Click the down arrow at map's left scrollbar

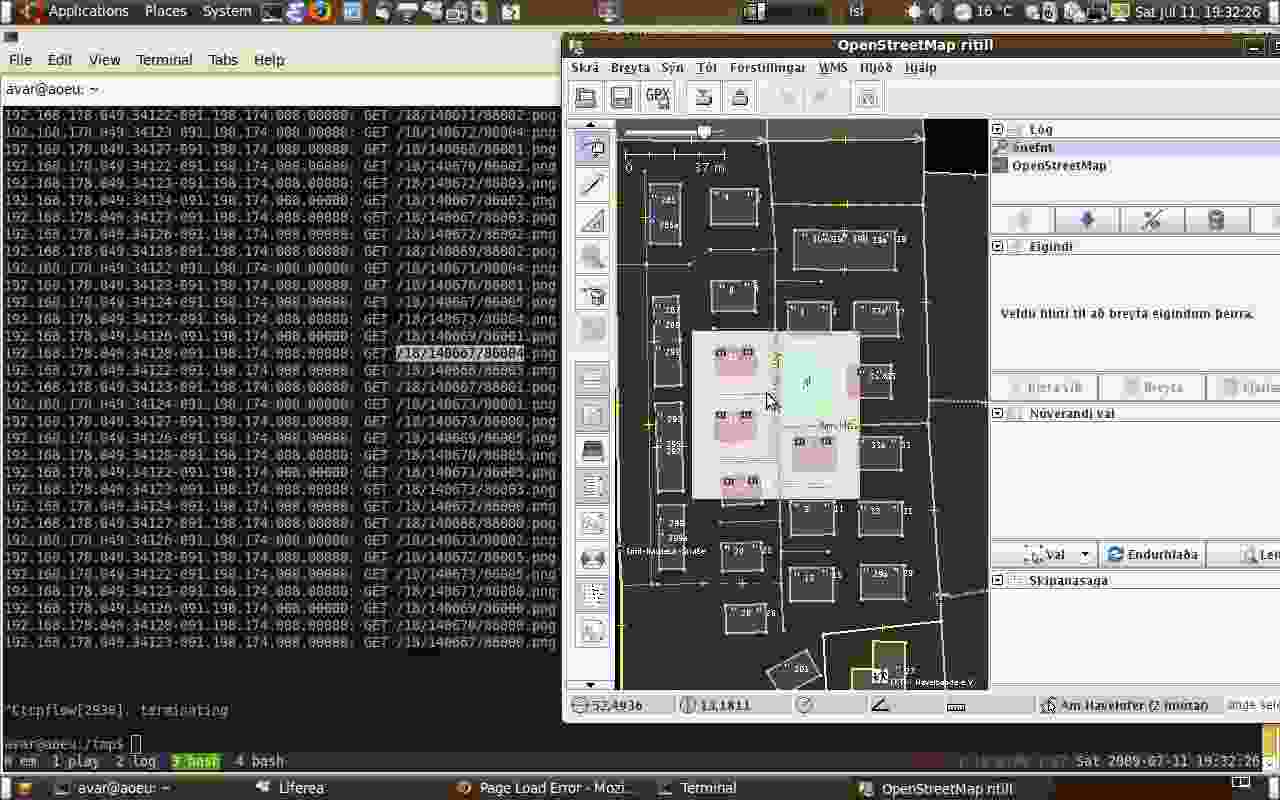[590, 685]
